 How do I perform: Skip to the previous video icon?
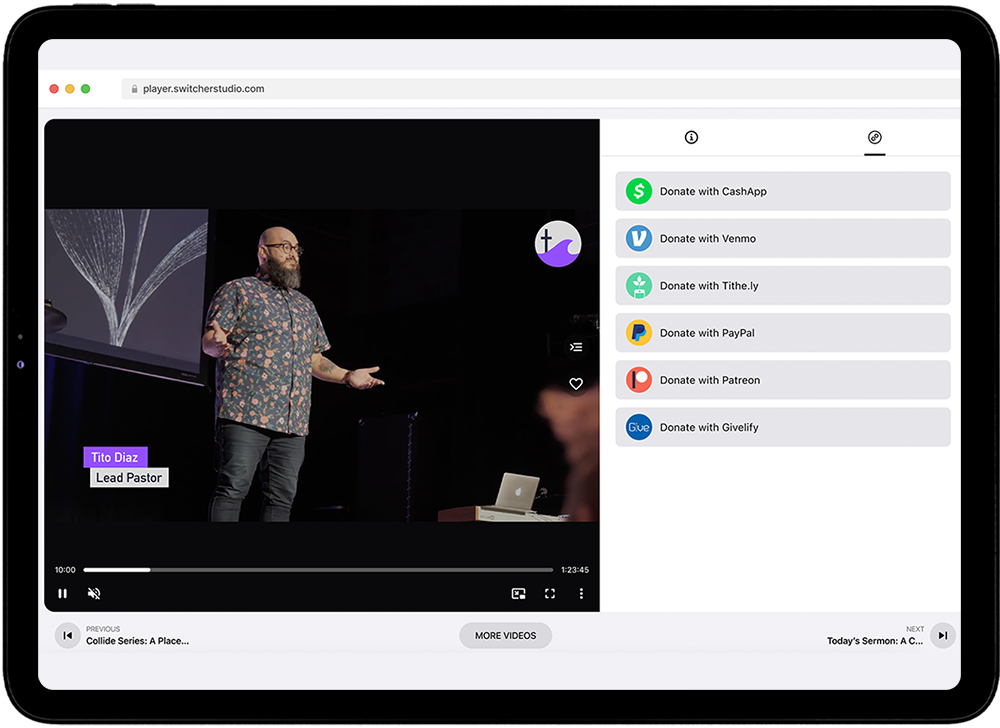coord(67,635)
